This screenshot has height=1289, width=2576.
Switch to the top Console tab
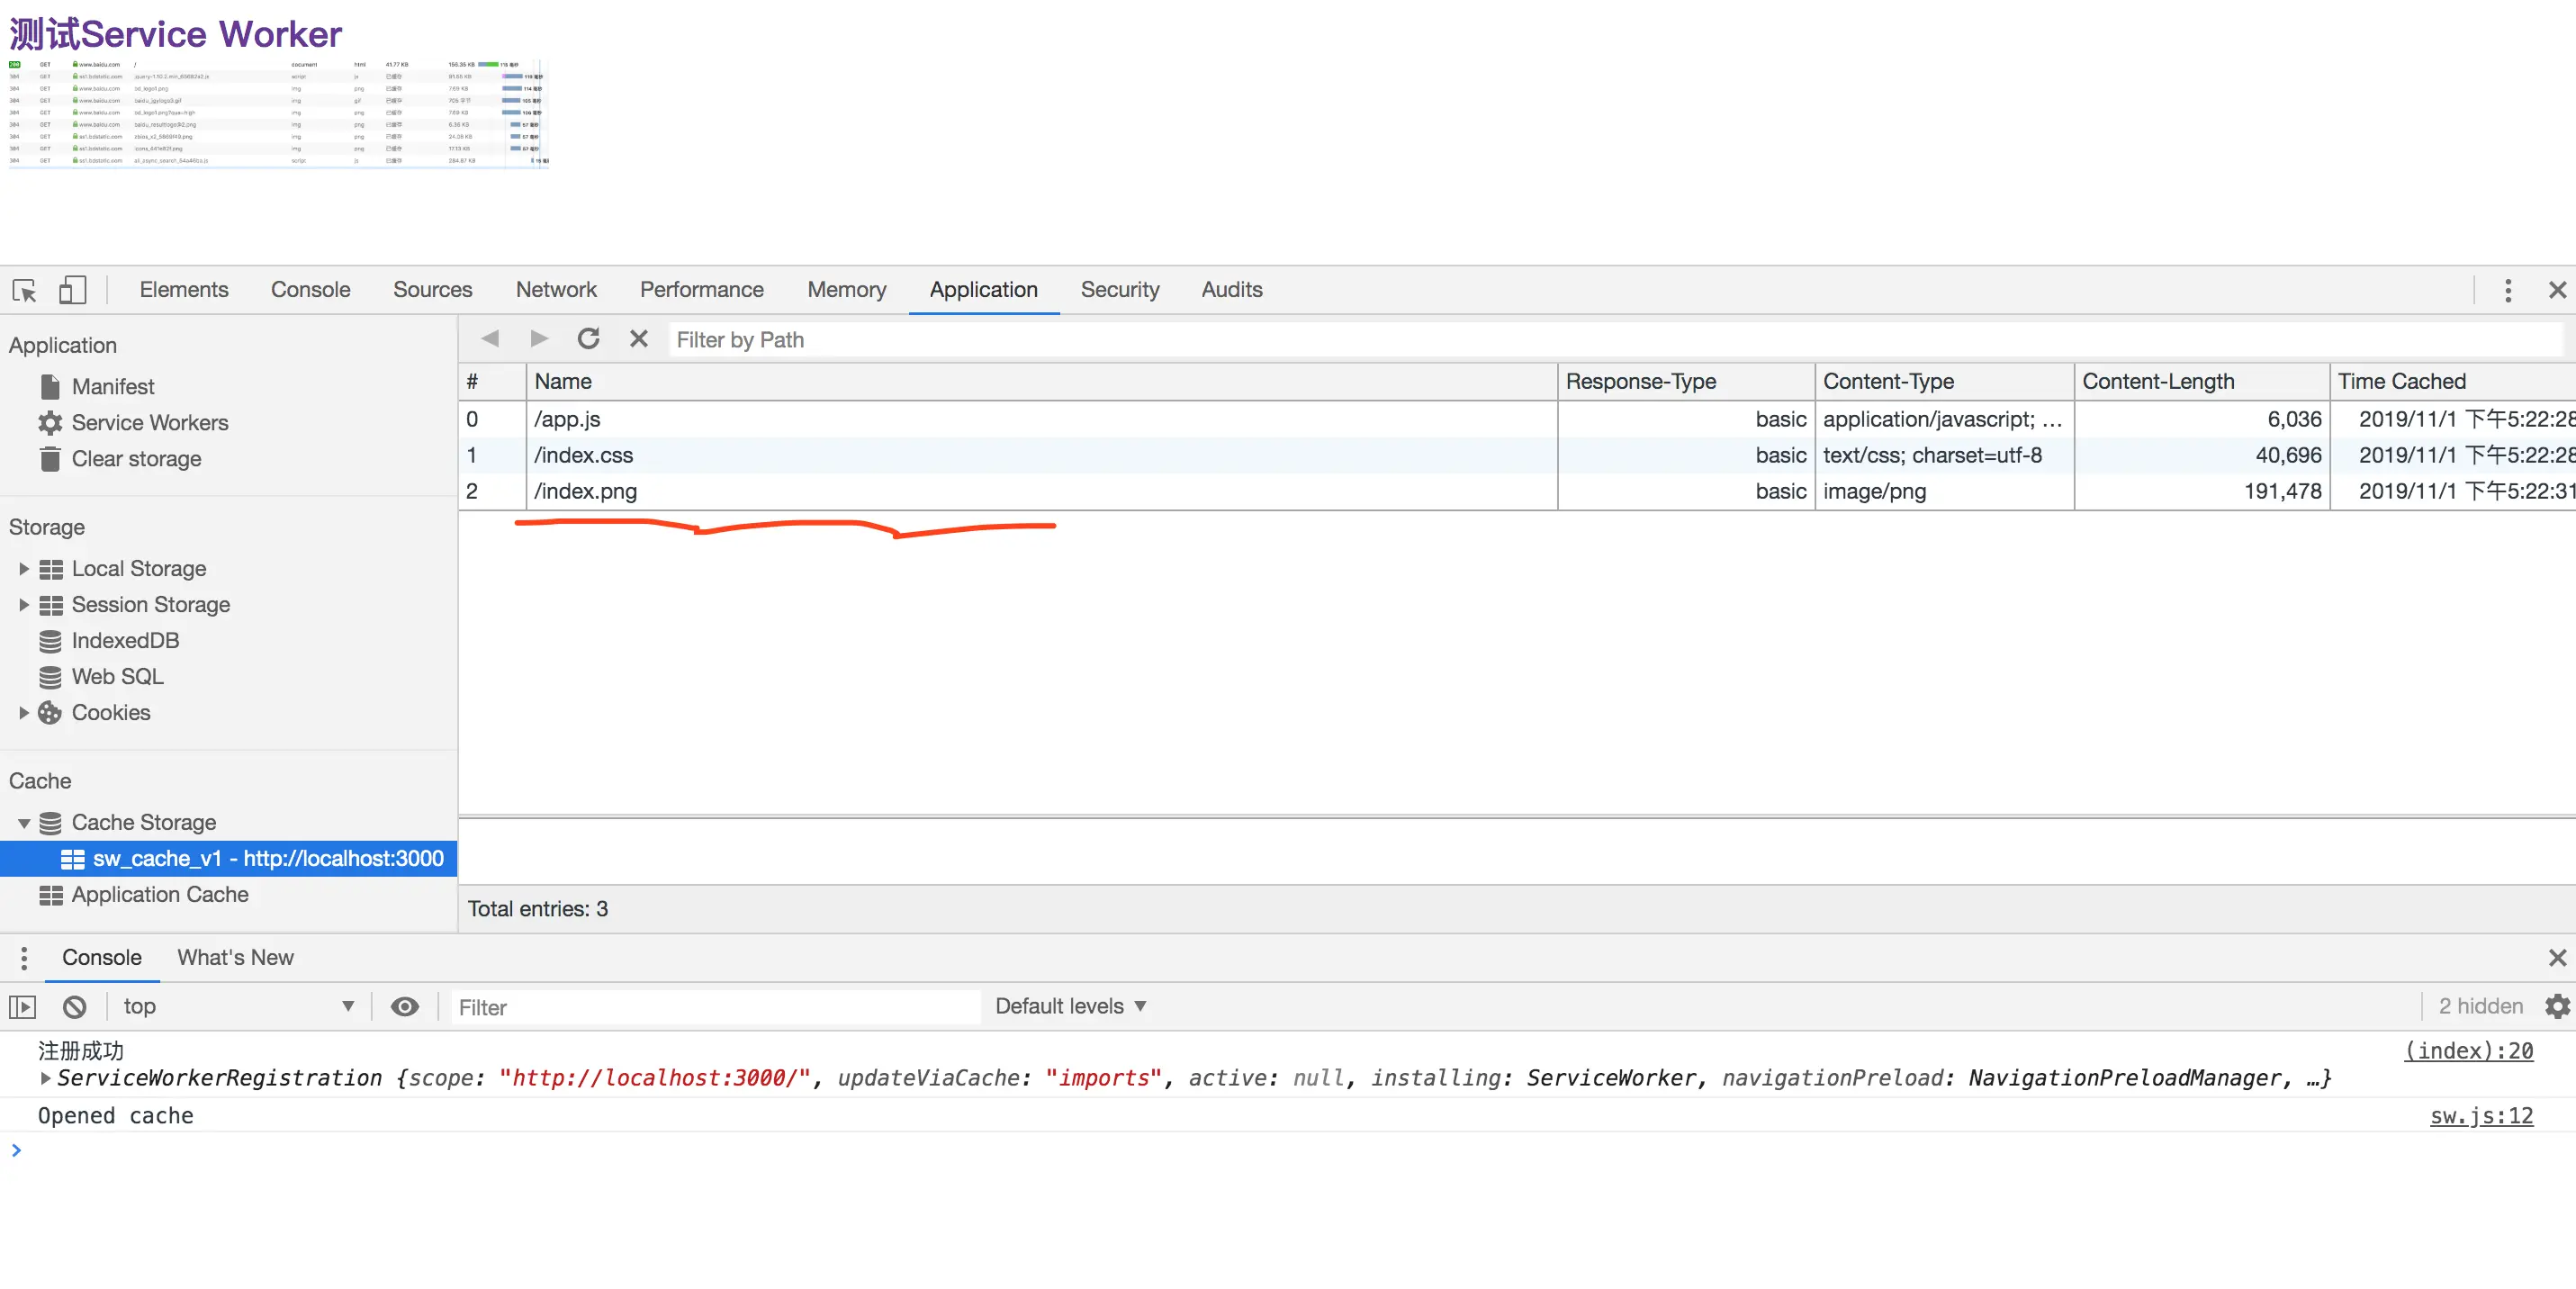(310, 290)
